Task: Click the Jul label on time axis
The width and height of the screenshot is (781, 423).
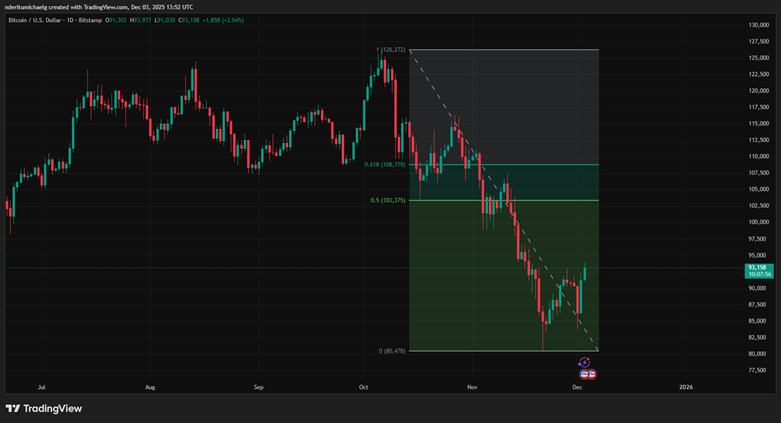Action: 42,387
